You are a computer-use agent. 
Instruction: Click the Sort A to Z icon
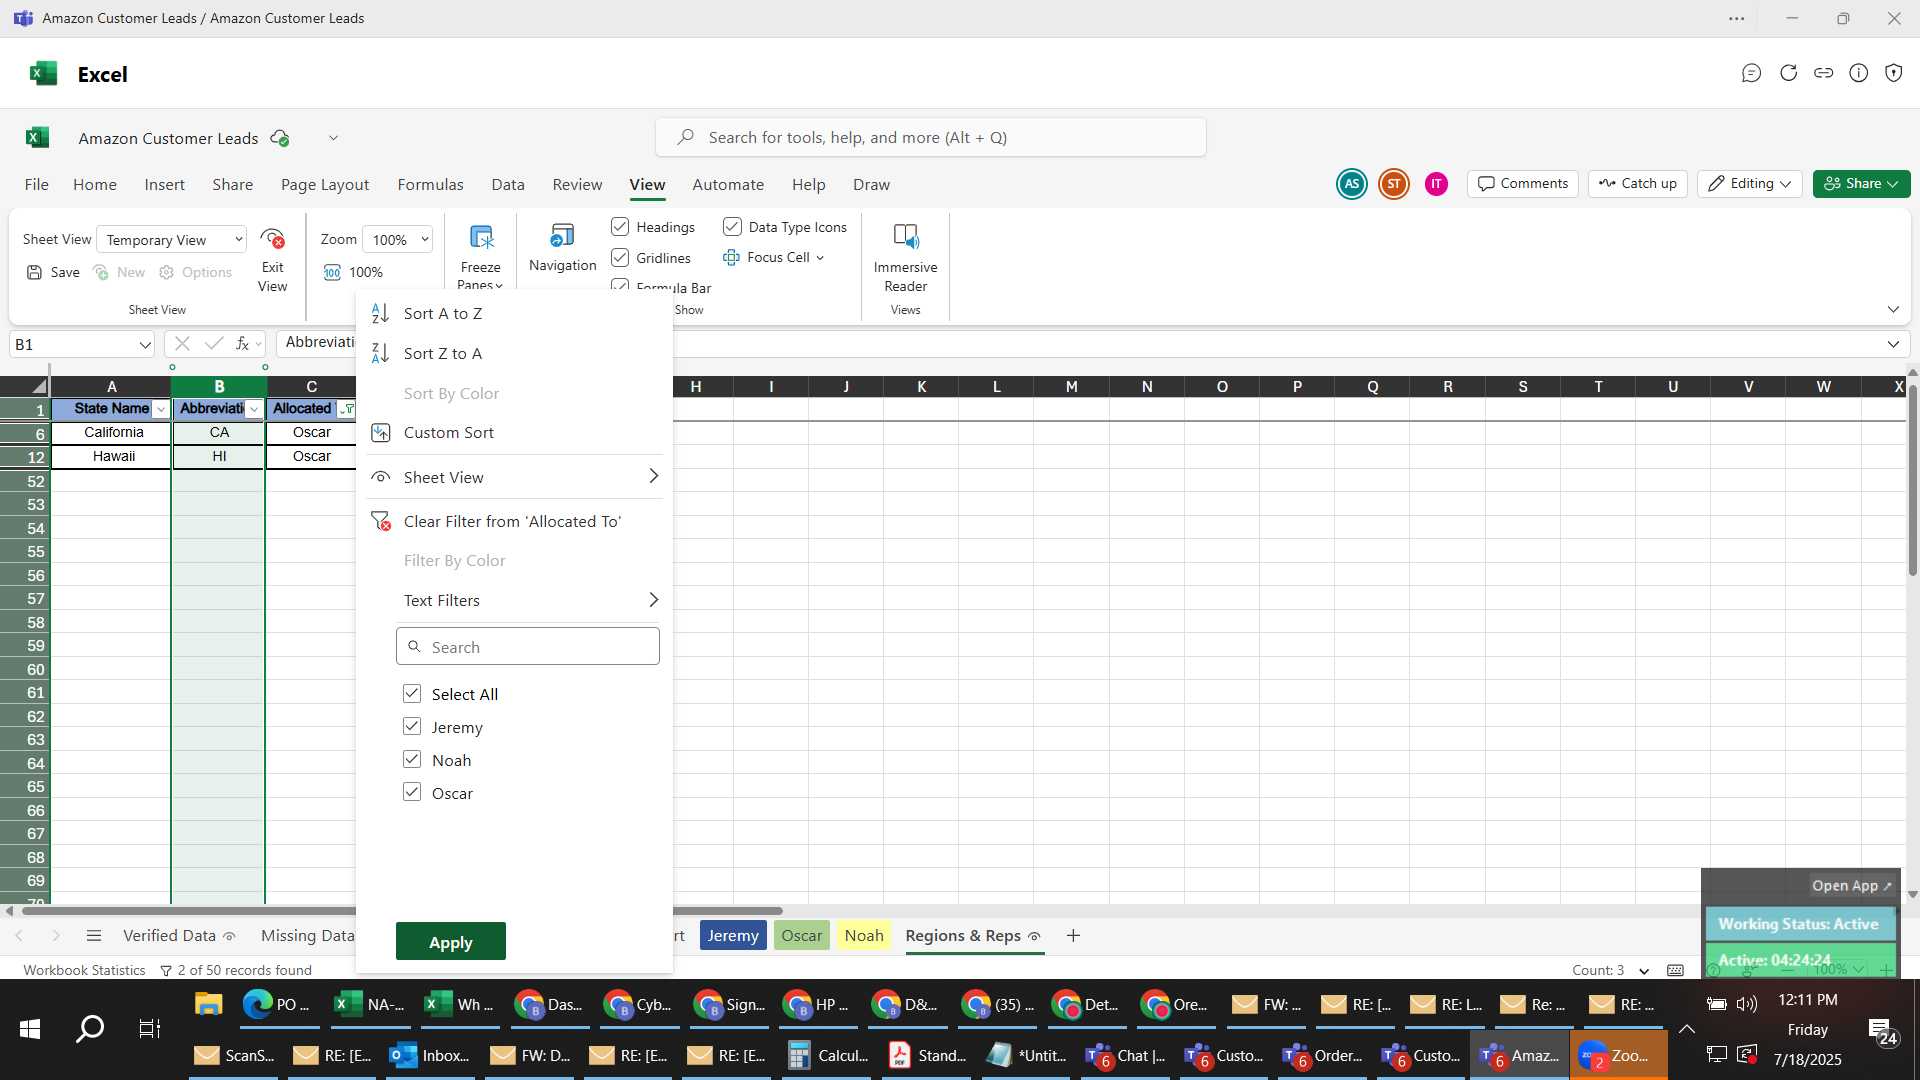(x=380, y=313)
